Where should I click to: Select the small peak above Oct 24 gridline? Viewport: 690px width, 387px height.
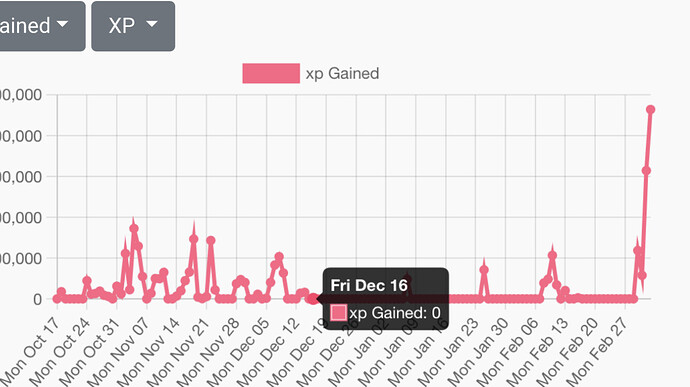pyautogui.click(x=87, y=280)
